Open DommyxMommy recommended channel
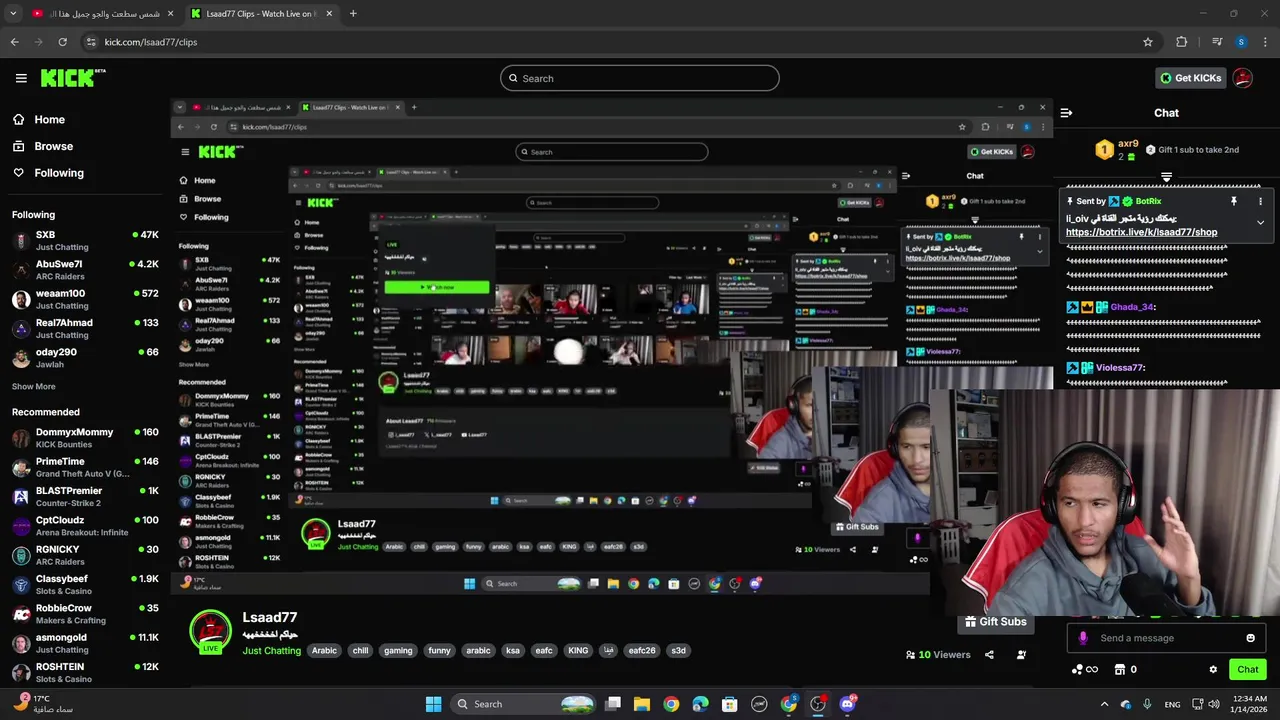 click(85, 438)
